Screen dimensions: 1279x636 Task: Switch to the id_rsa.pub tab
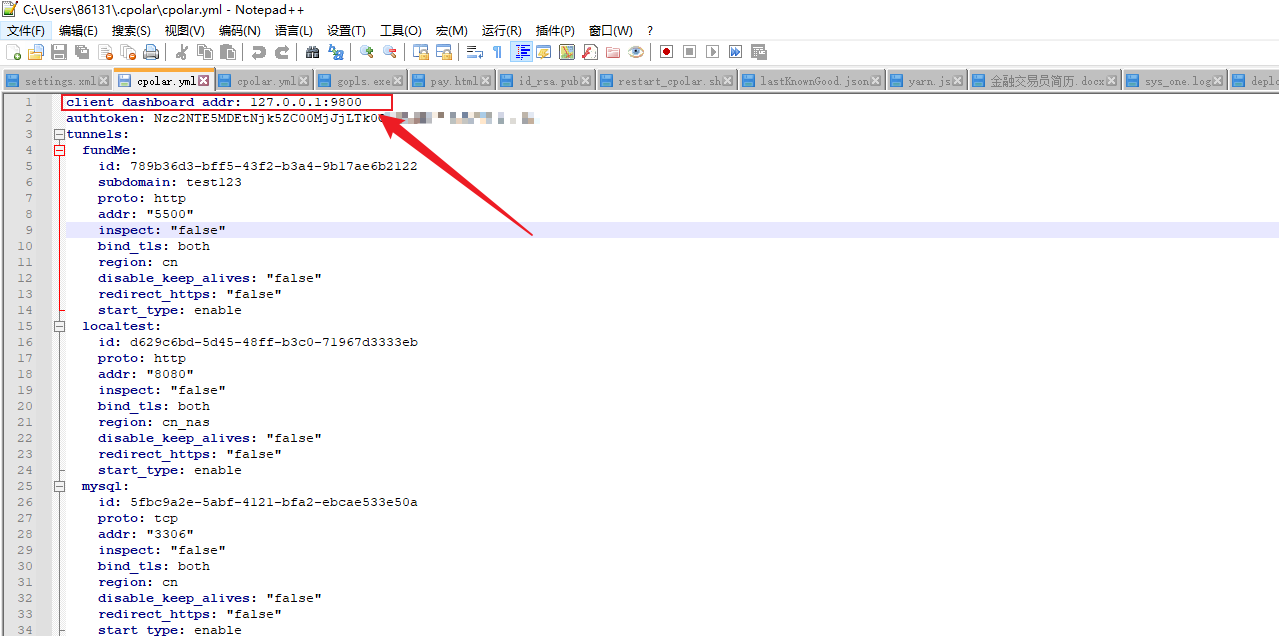547,81
